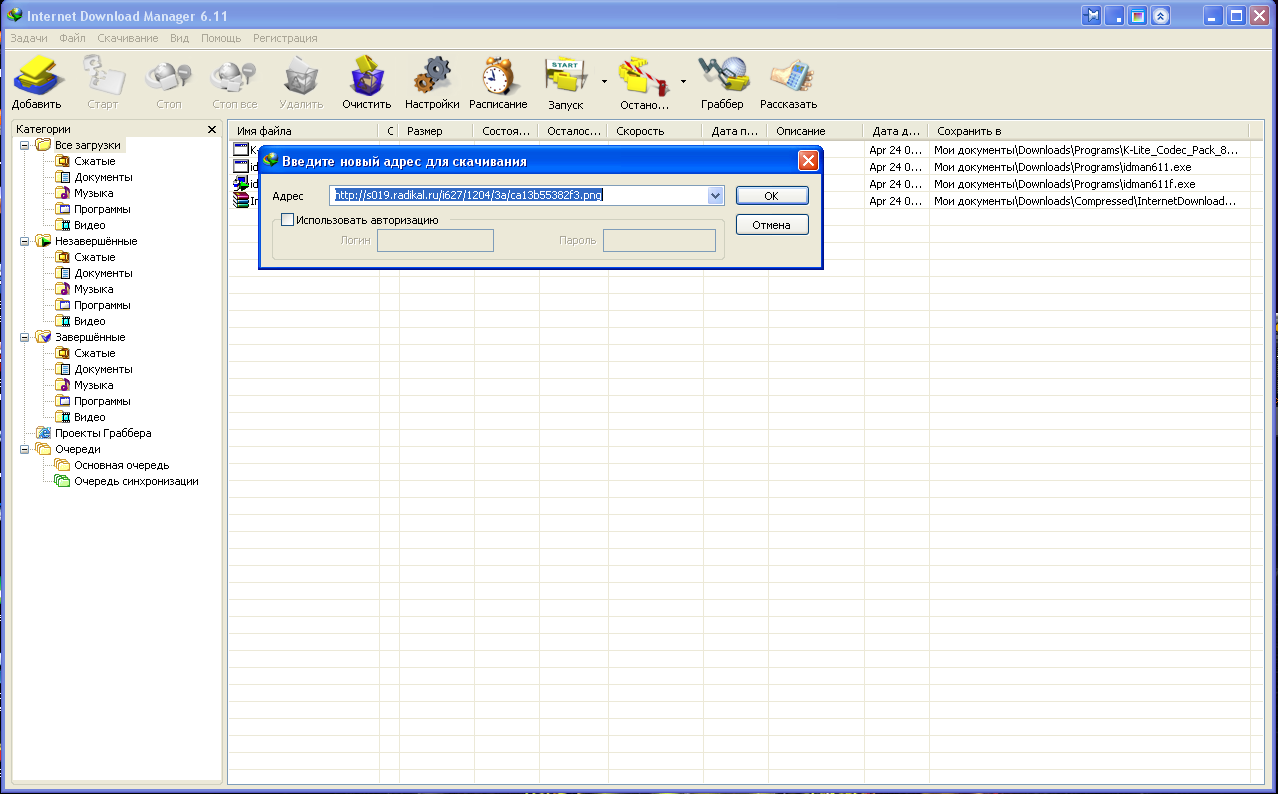The image size is (1278, 794).
Task: Close the Категории panel with its X
Action: click(211, 130)
